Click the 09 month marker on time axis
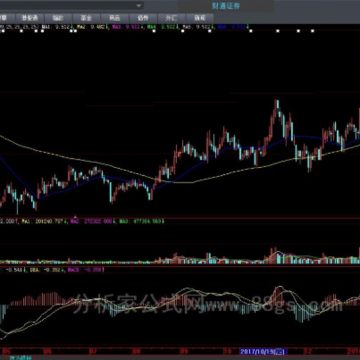 coord(184,352)
